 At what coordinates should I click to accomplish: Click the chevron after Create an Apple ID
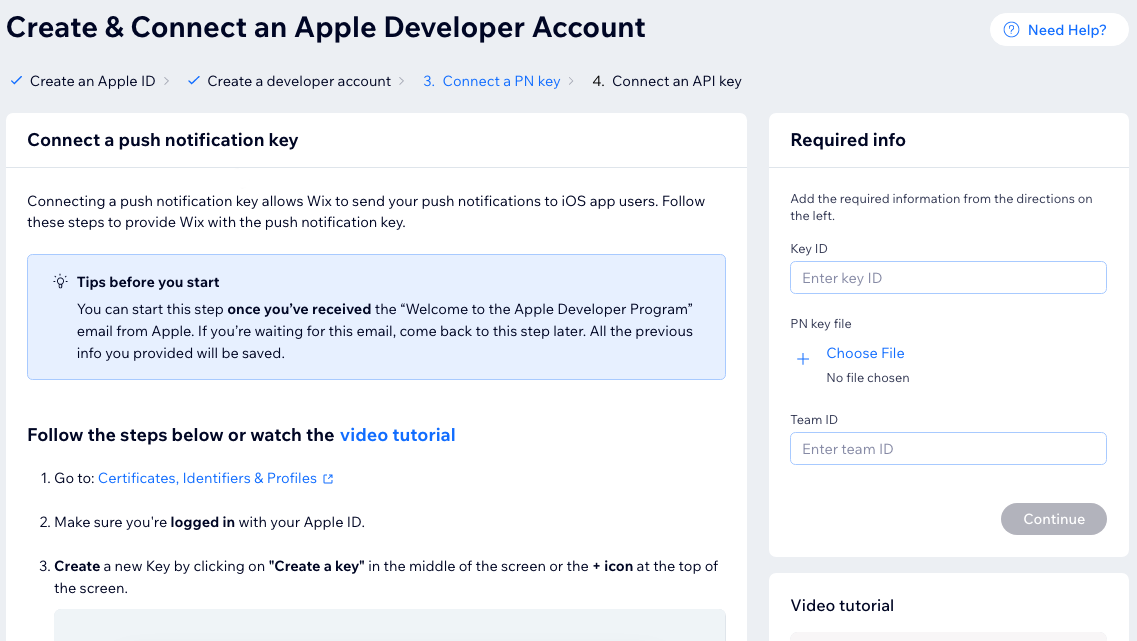[x=167, y=81]
